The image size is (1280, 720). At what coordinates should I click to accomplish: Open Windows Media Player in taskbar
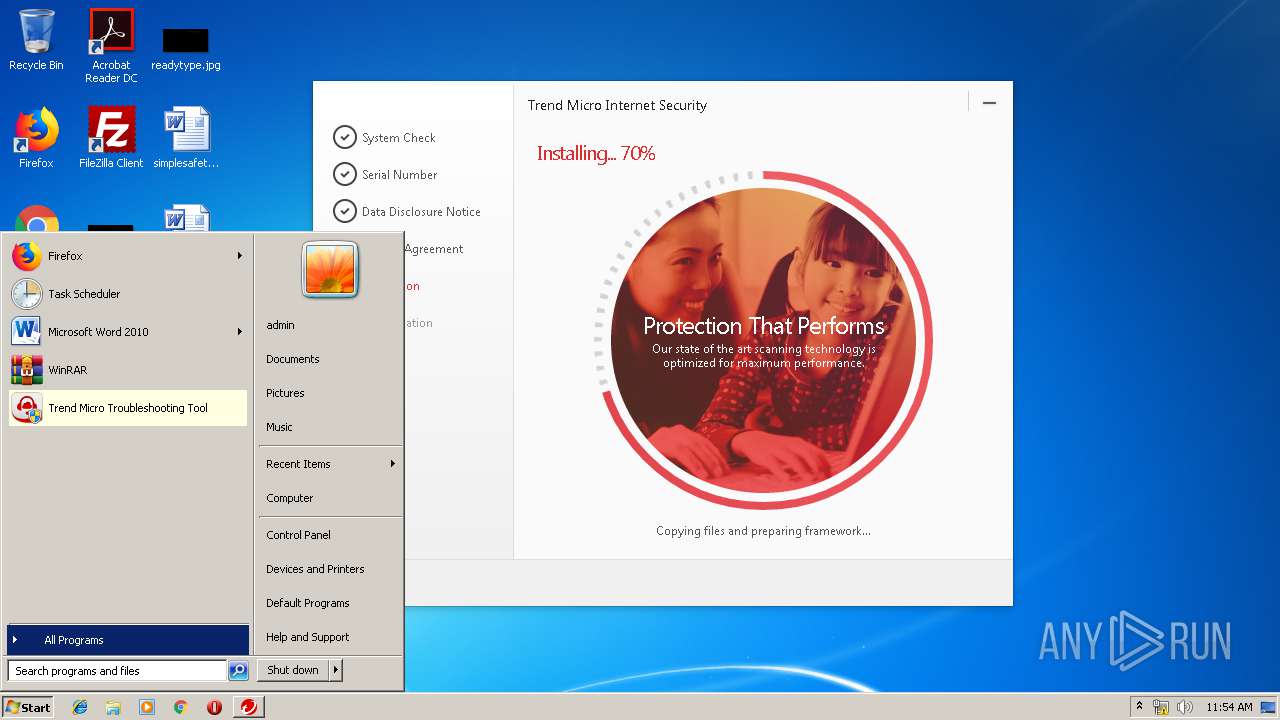click(x=147, y=707)
